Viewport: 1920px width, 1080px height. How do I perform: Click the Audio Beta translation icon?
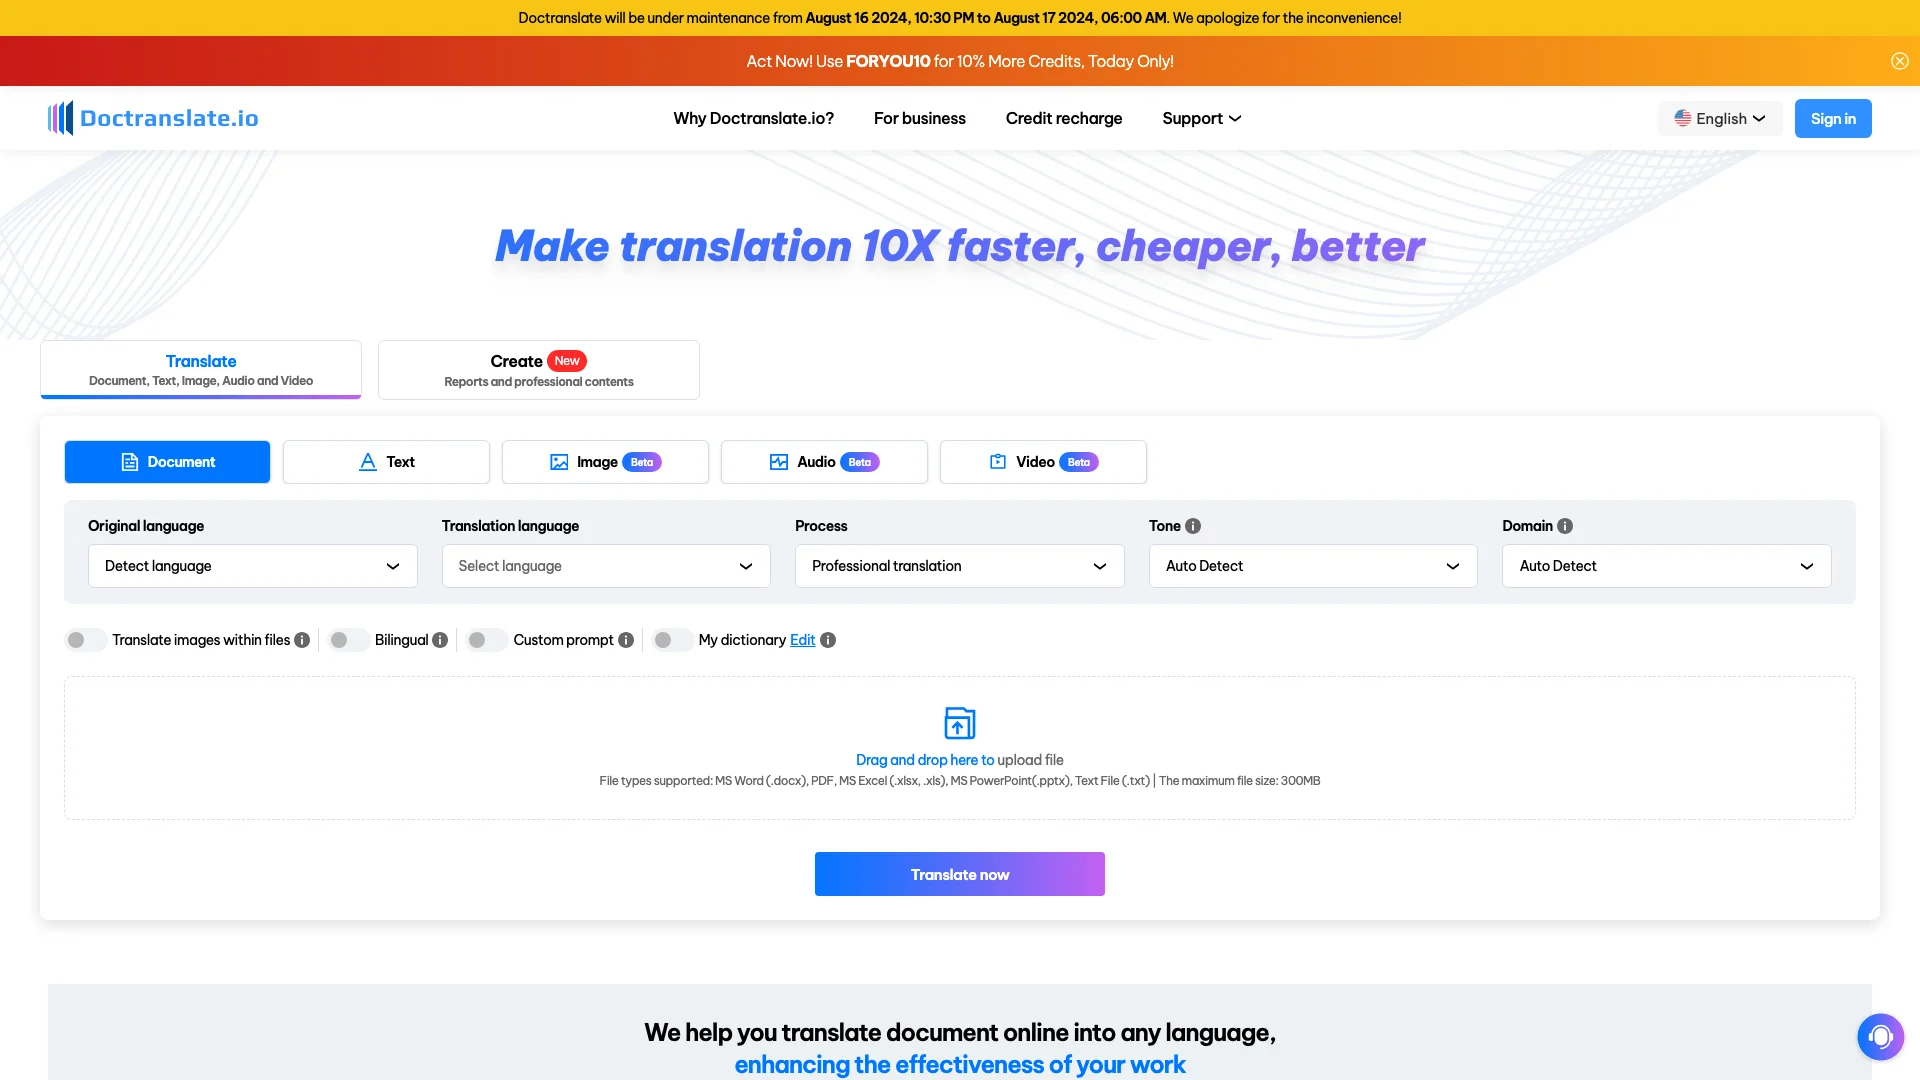coord(778,462)
